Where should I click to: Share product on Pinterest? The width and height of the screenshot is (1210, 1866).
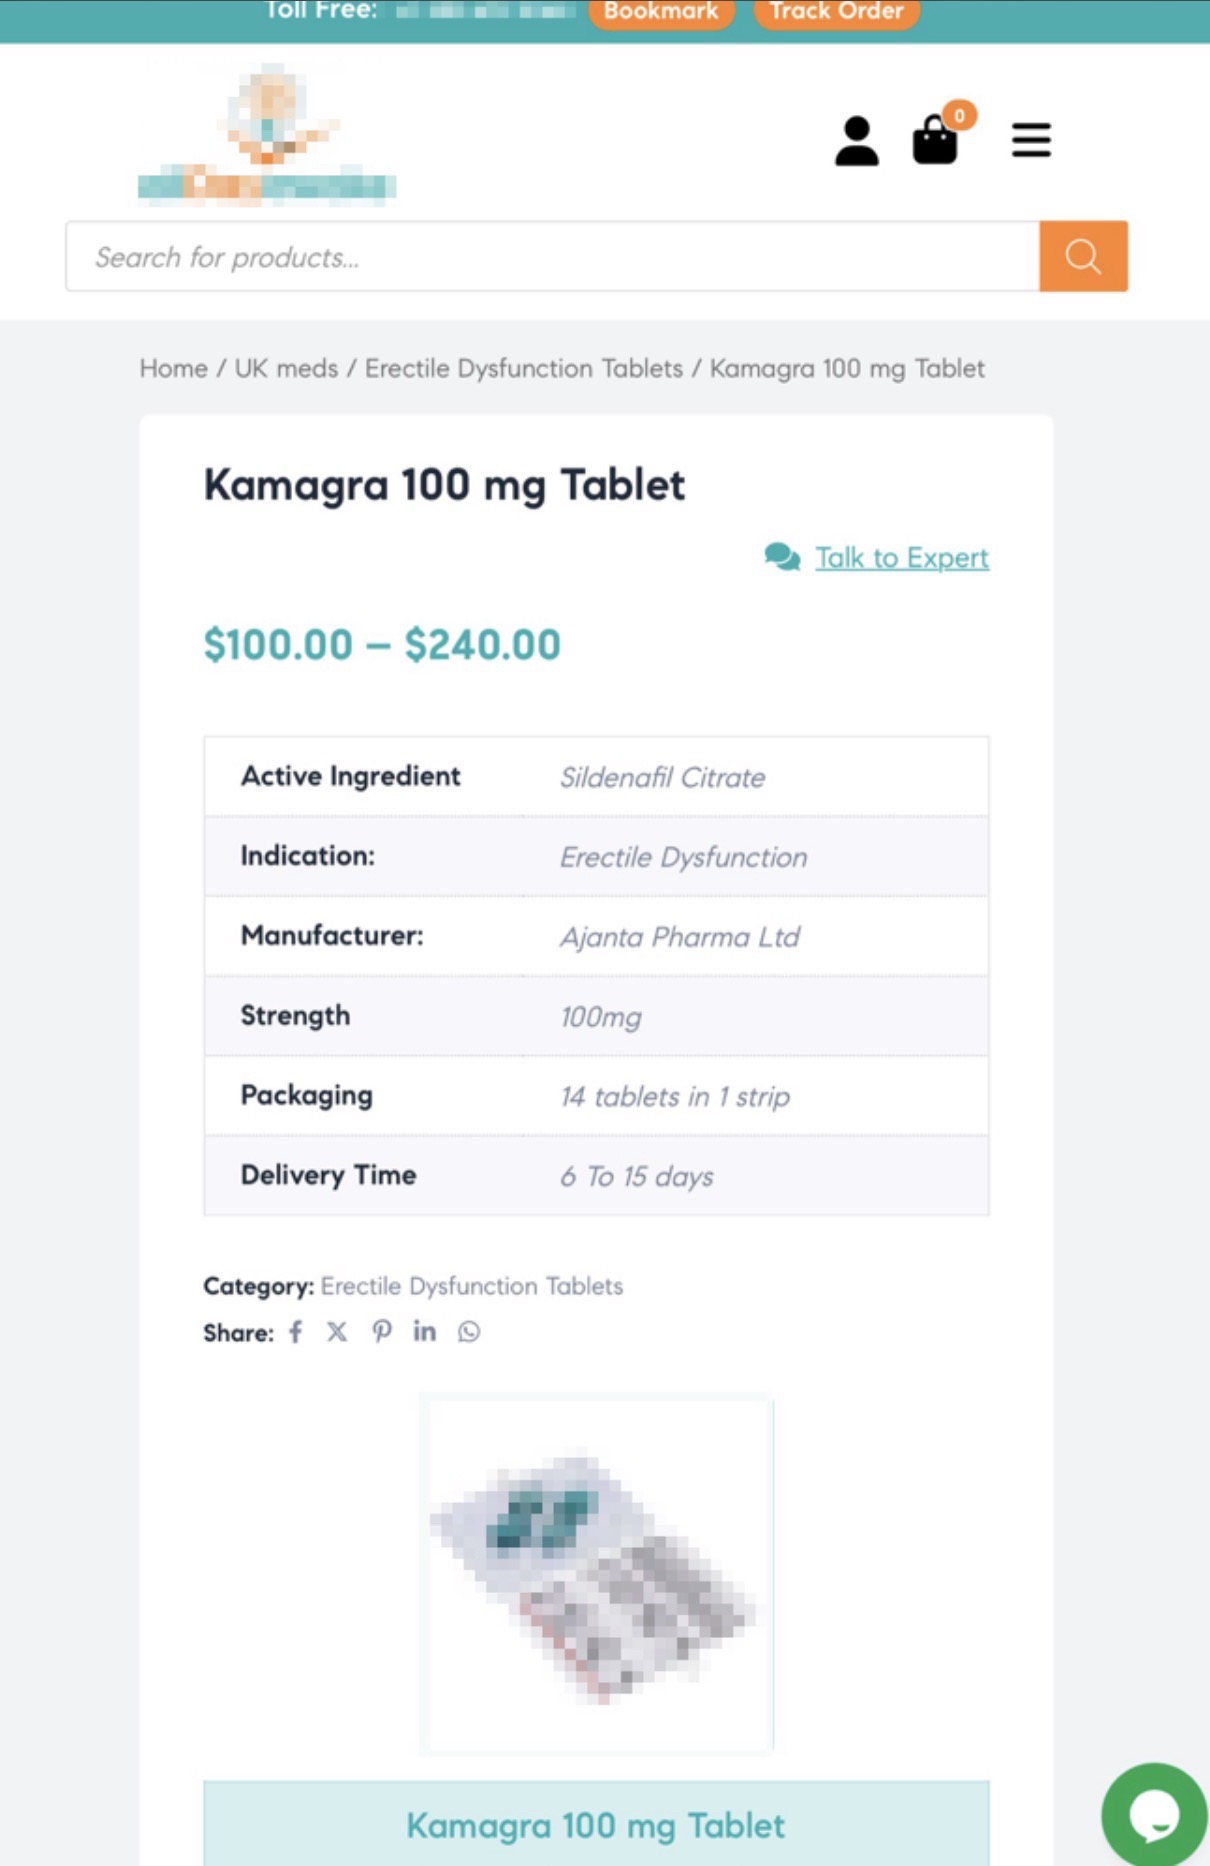coord(381,1332)
